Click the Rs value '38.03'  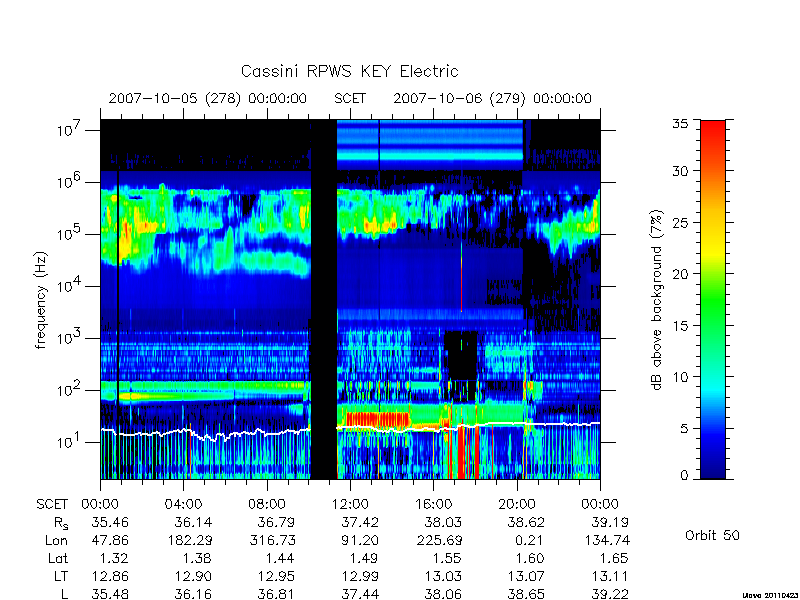[x=443, y=522]
